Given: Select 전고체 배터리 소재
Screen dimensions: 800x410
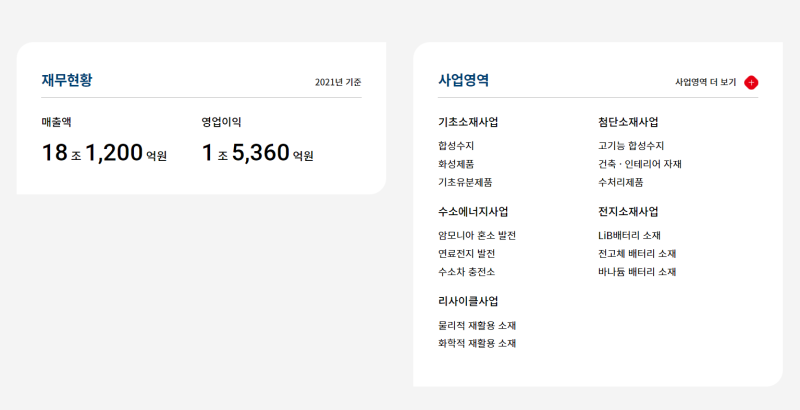Looking at the screenshot, I should [x=637, y=253].
